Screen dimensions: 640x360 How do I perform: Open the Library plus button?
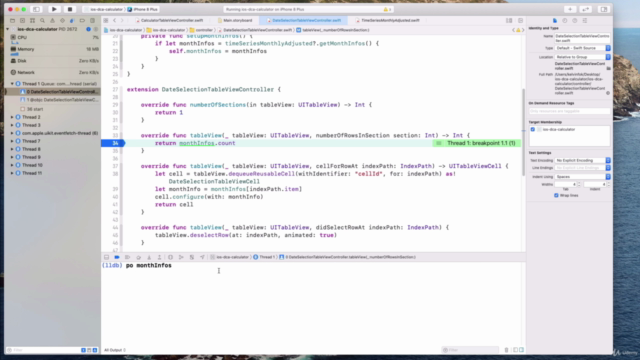pyautogui.click(x=570, y=9)
